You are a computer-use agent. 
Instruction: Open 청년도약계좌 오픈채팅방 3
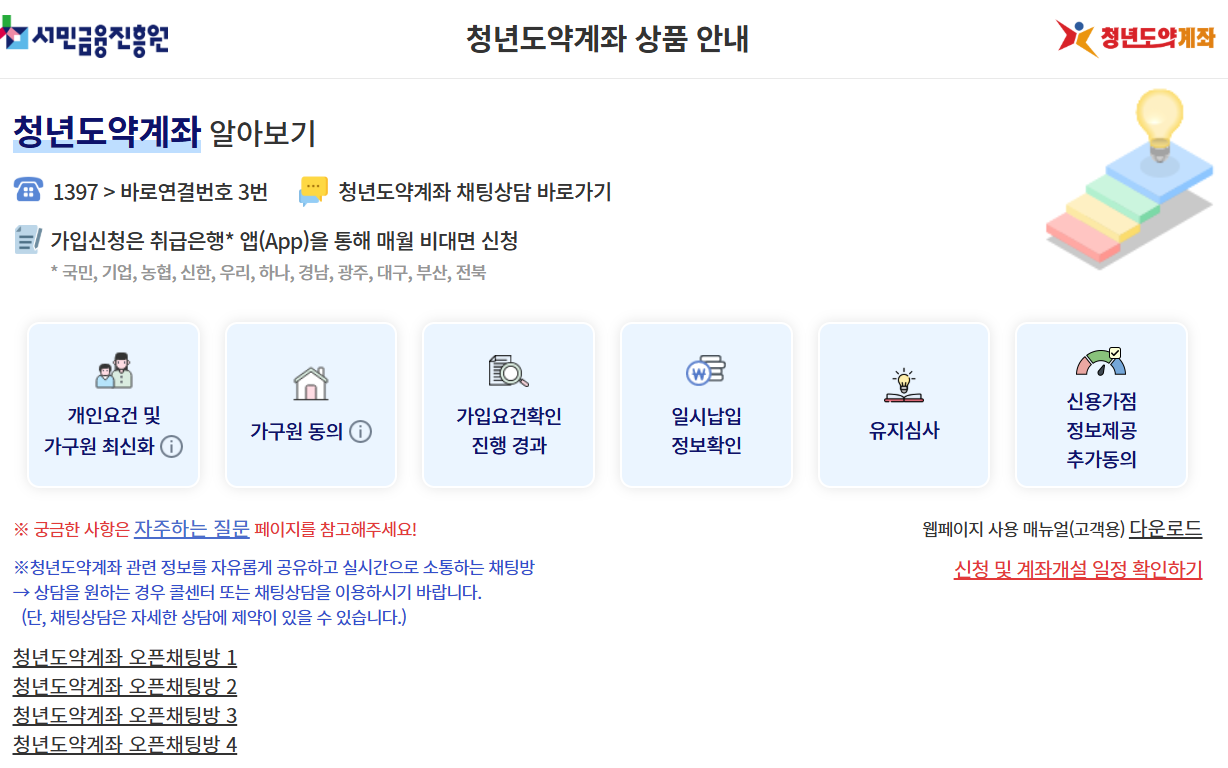tap(123, 716)
